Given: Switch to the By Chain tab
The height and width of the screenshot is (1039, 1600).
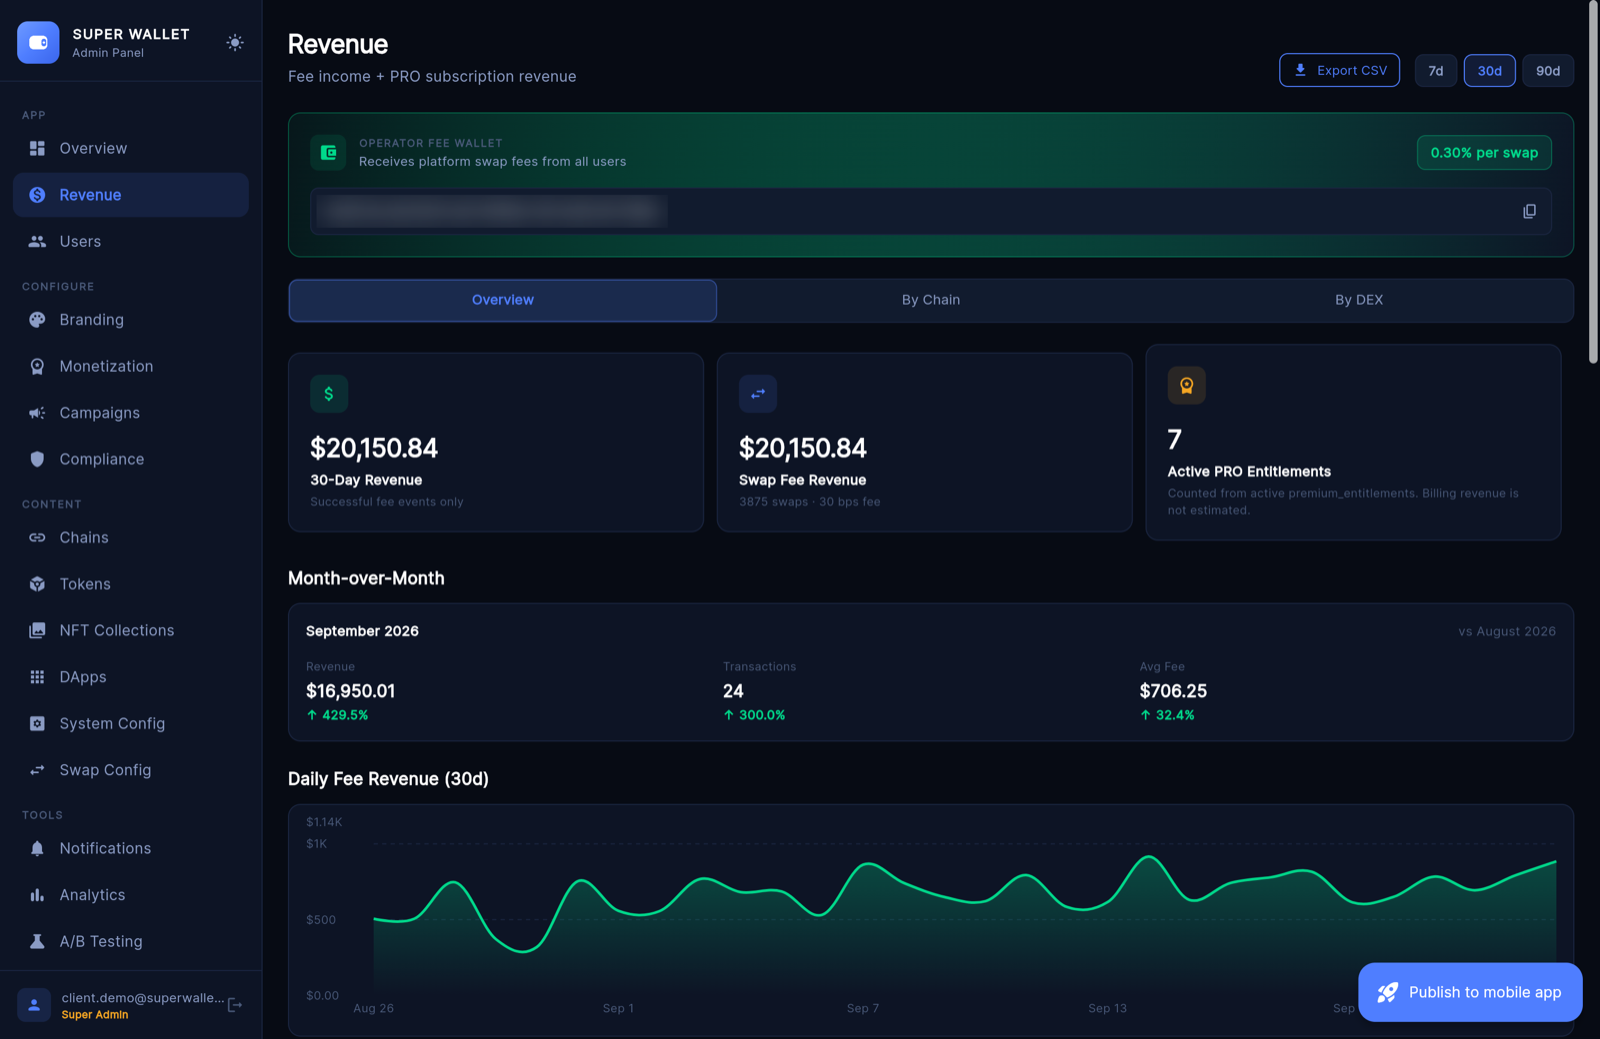Looking at the screenshot, I should tap(931, 300).
